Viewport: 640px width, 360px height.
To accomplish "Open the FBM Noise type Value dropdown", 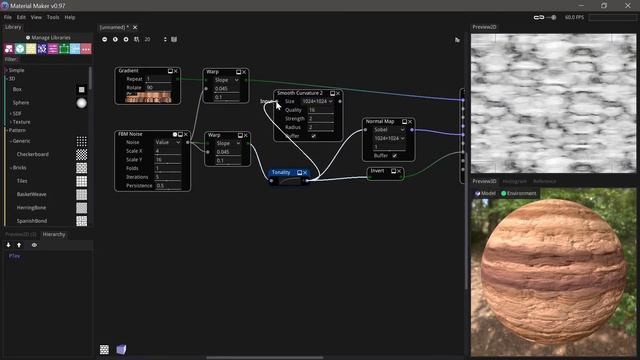I will coord(168,142).
